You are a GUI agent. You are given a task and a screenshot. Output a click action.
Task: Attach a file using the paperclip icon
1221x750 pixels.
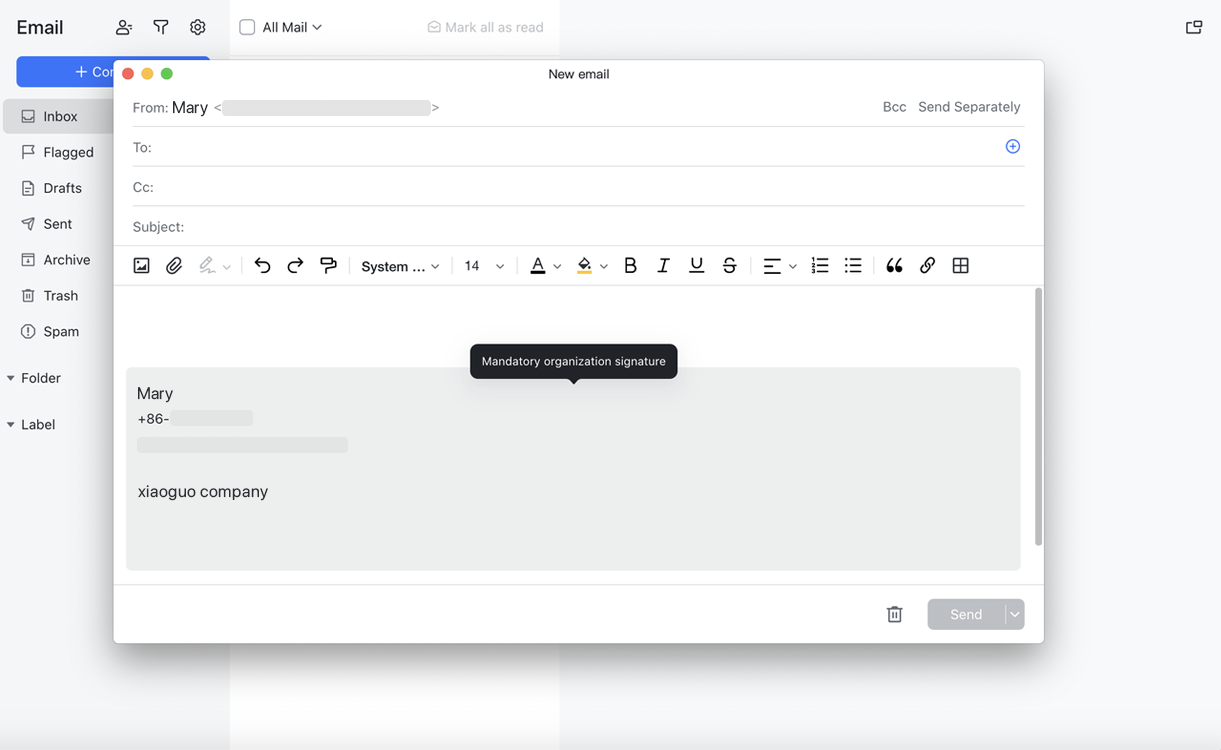(174, 265)
